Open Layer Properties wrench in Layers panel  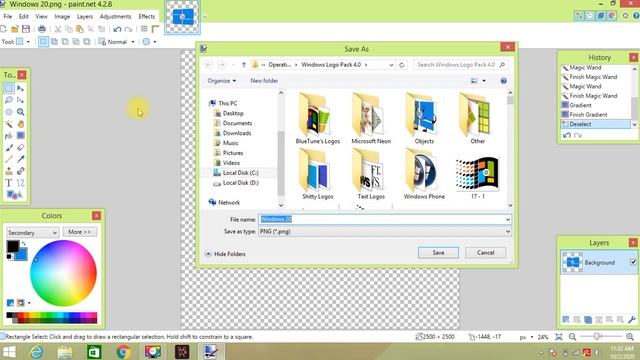[631, 320]
